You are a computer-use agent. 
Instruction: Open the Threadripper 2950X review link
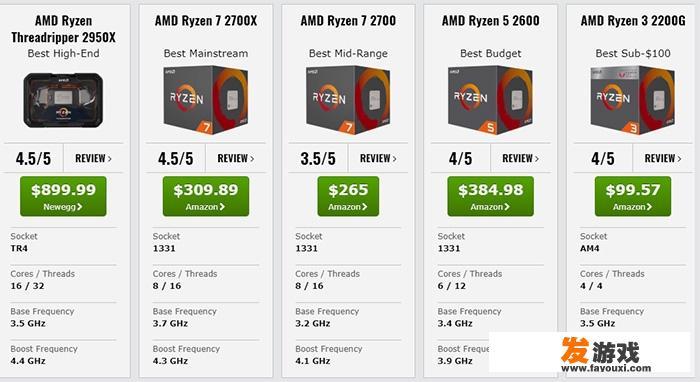(x=93, y=158)
